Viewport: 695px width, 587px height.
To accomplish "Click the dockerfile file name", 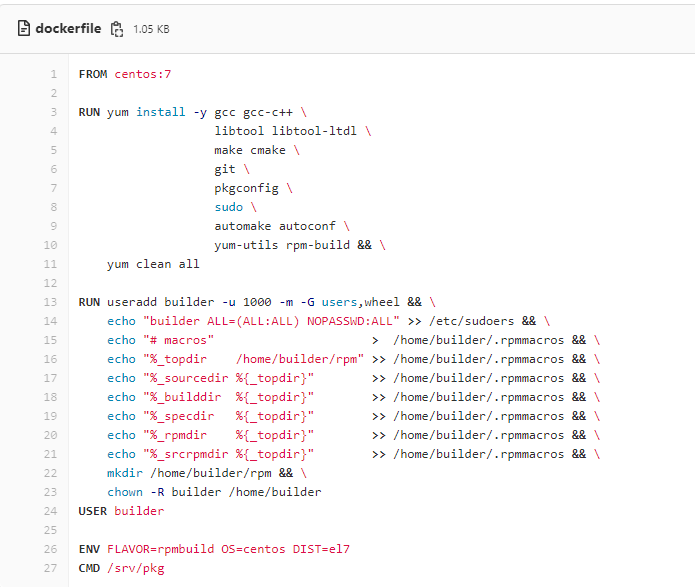I will 68,28.
